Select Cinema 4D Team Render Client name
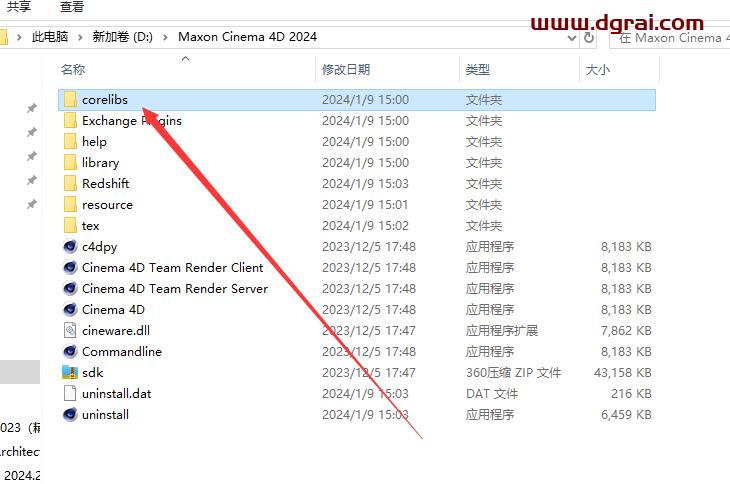Viewport: 730px width, 484px height. (173, 268)
